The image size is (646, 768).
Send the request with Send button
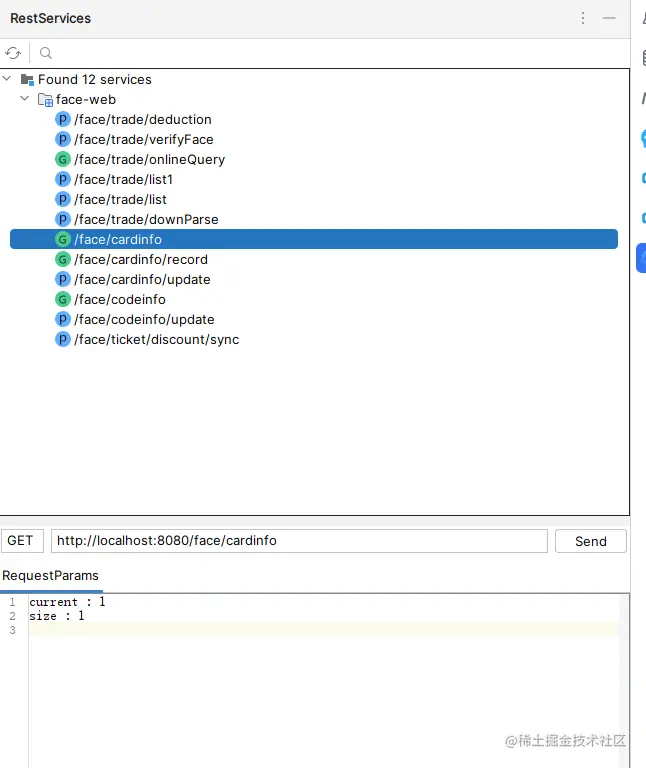pos(591,541)
